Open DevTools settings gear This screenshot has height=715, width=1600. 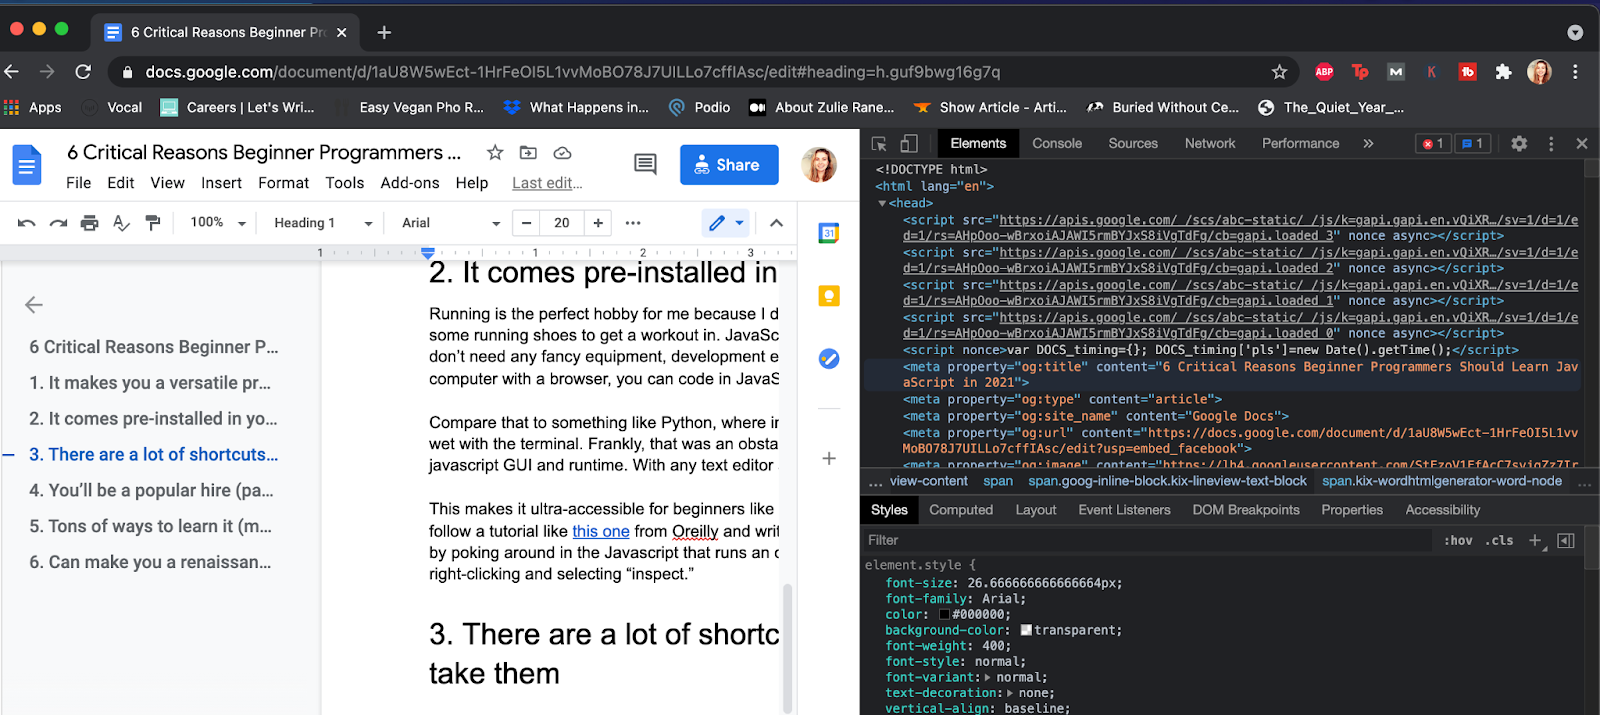[1519, 144]
